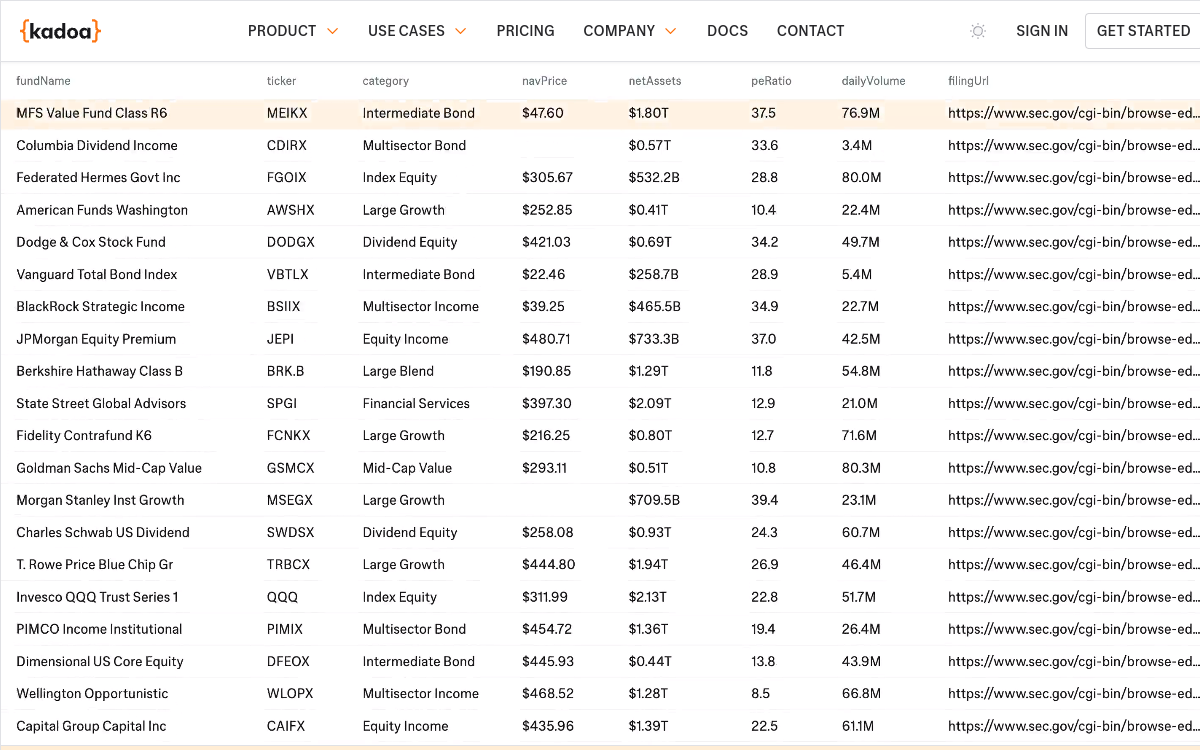1200x750 pixels.
Task: Click the QQQ ticker cell
Action: point(282,597)
